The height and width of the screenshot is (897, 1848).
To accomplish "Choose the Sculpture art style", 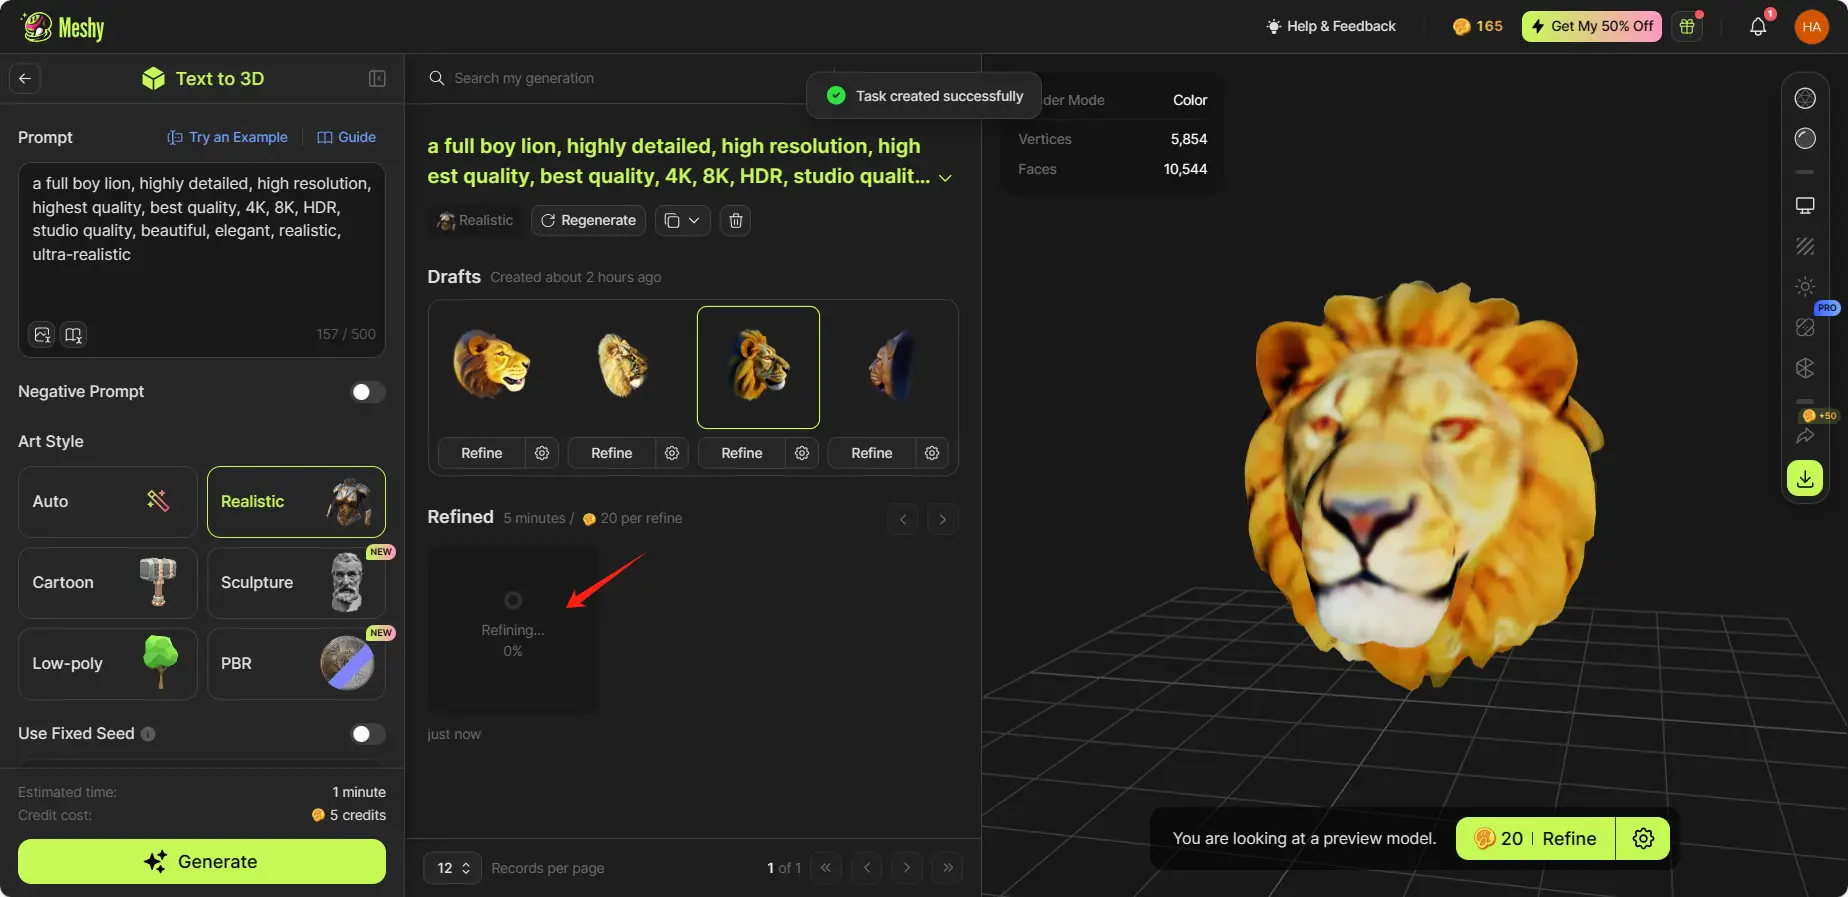I will 296,583.
